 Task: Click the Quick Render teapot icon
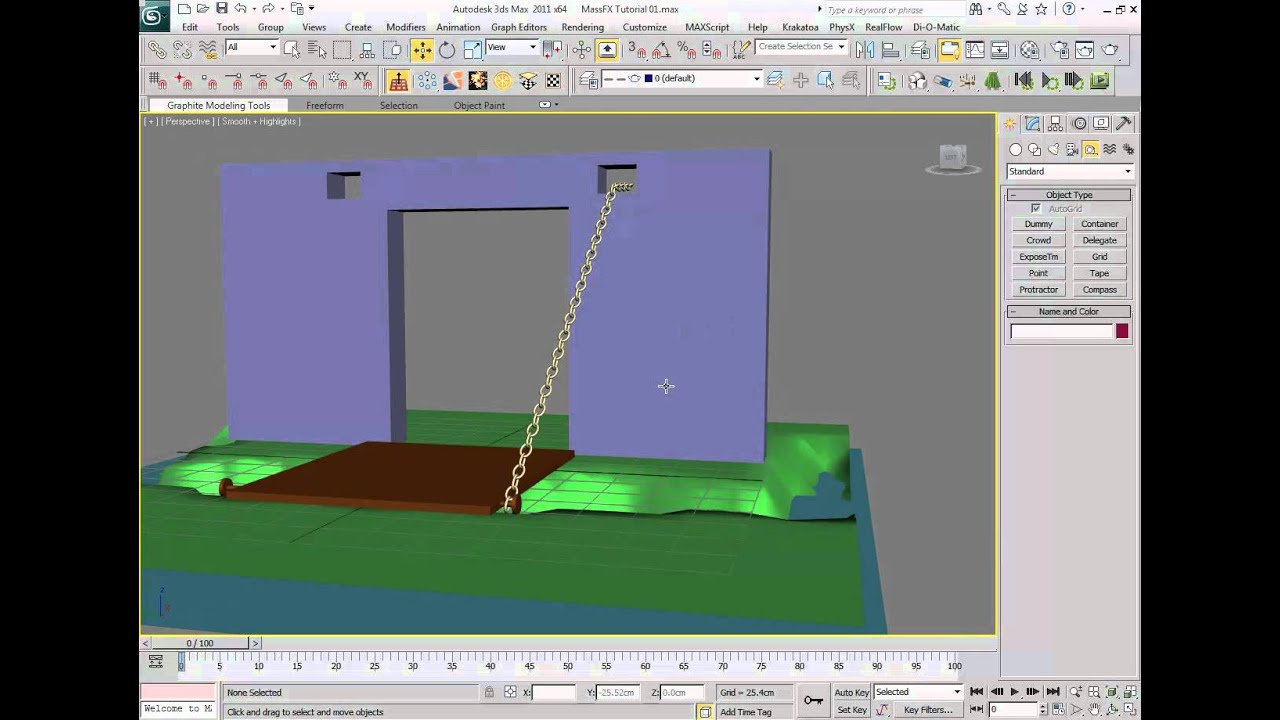point(1109,50)
